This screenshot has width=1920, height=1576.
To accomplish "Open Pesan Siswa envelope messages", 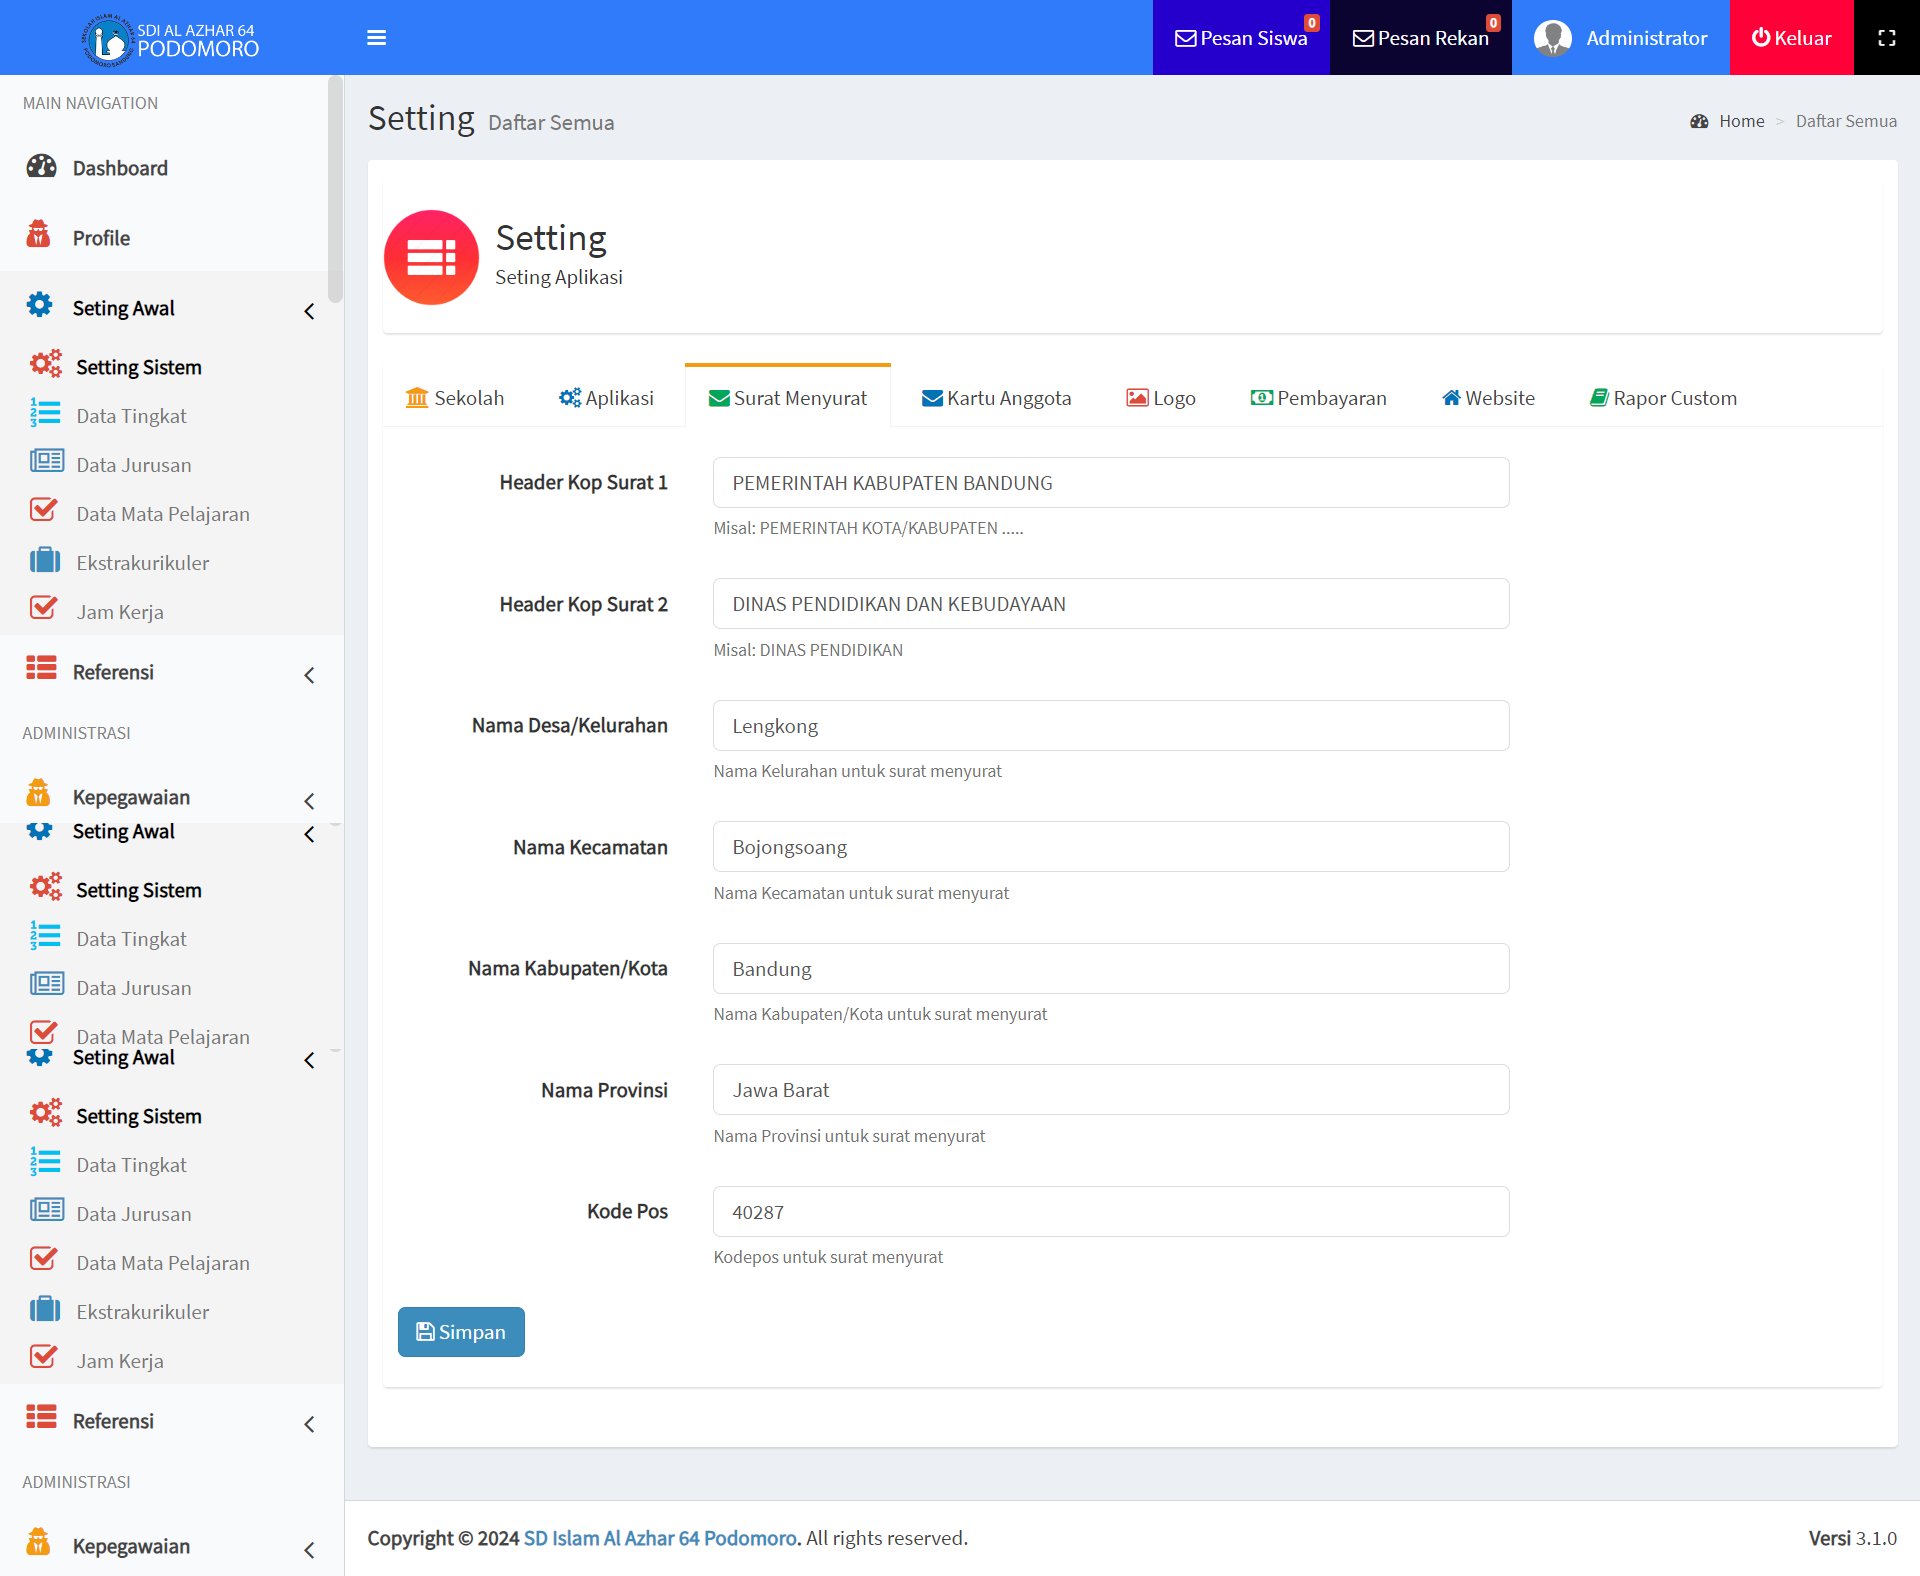I will (x=1240, y=38).
